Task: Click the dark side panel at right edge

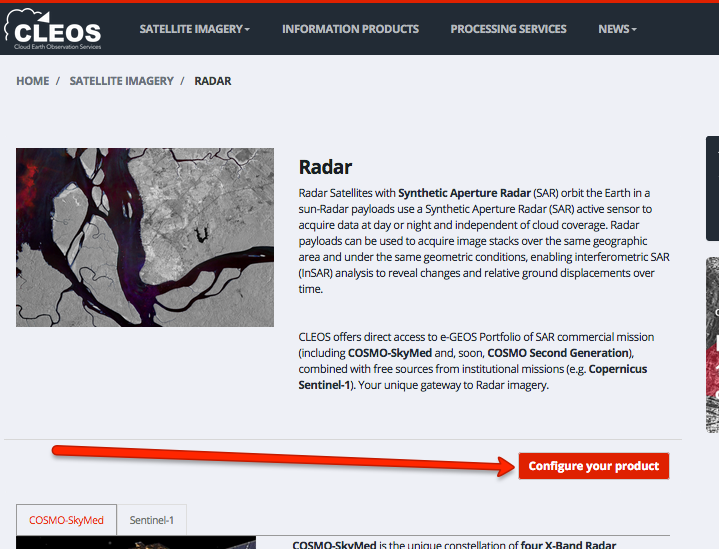Action: (x=712, y=188)
